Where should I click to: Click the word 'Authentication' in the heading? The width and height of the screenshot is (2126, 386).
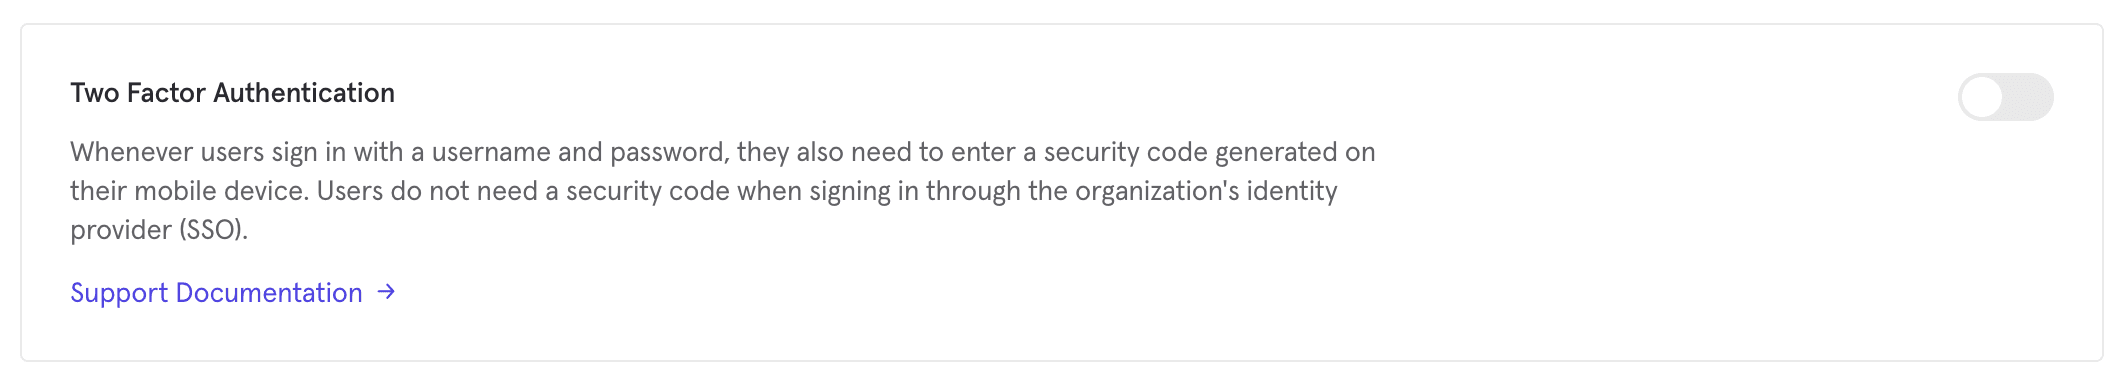pyautogui.click(x=304, y=93)
